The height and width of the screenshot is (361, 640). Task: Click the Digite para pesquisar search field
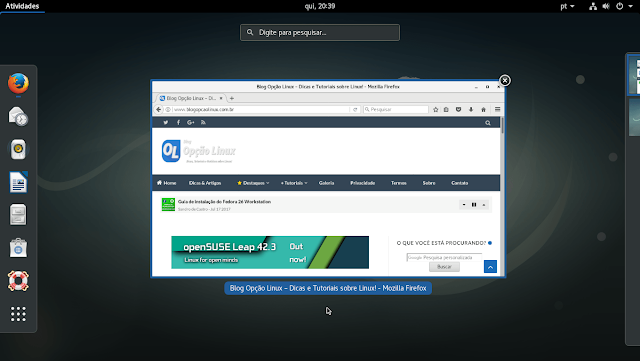coord(320,32)
